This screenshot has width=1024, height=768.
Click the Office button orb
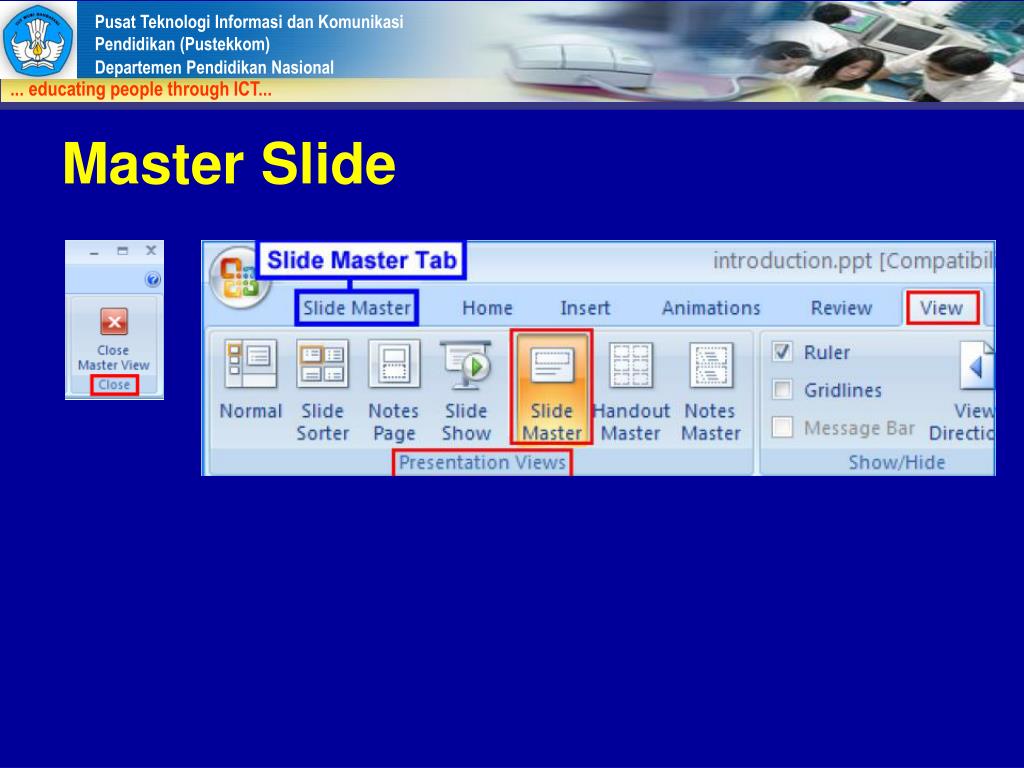coord(238,278)
